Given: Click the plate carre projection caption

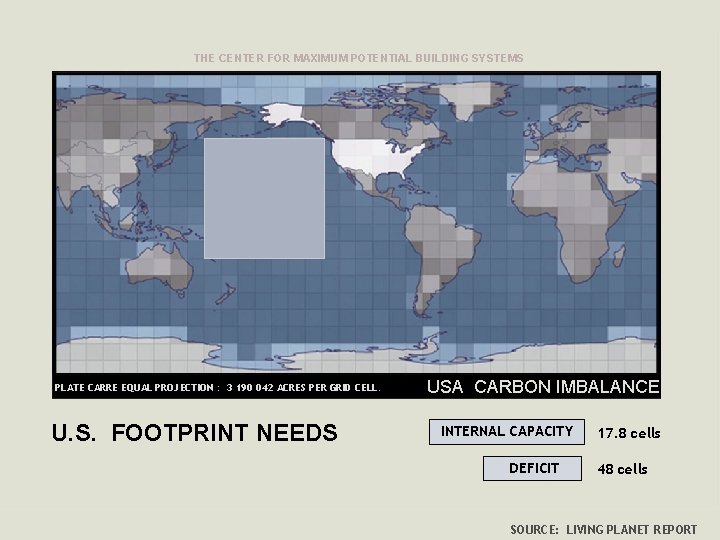Looking at the screenshot, I should (x=217, y=388).
